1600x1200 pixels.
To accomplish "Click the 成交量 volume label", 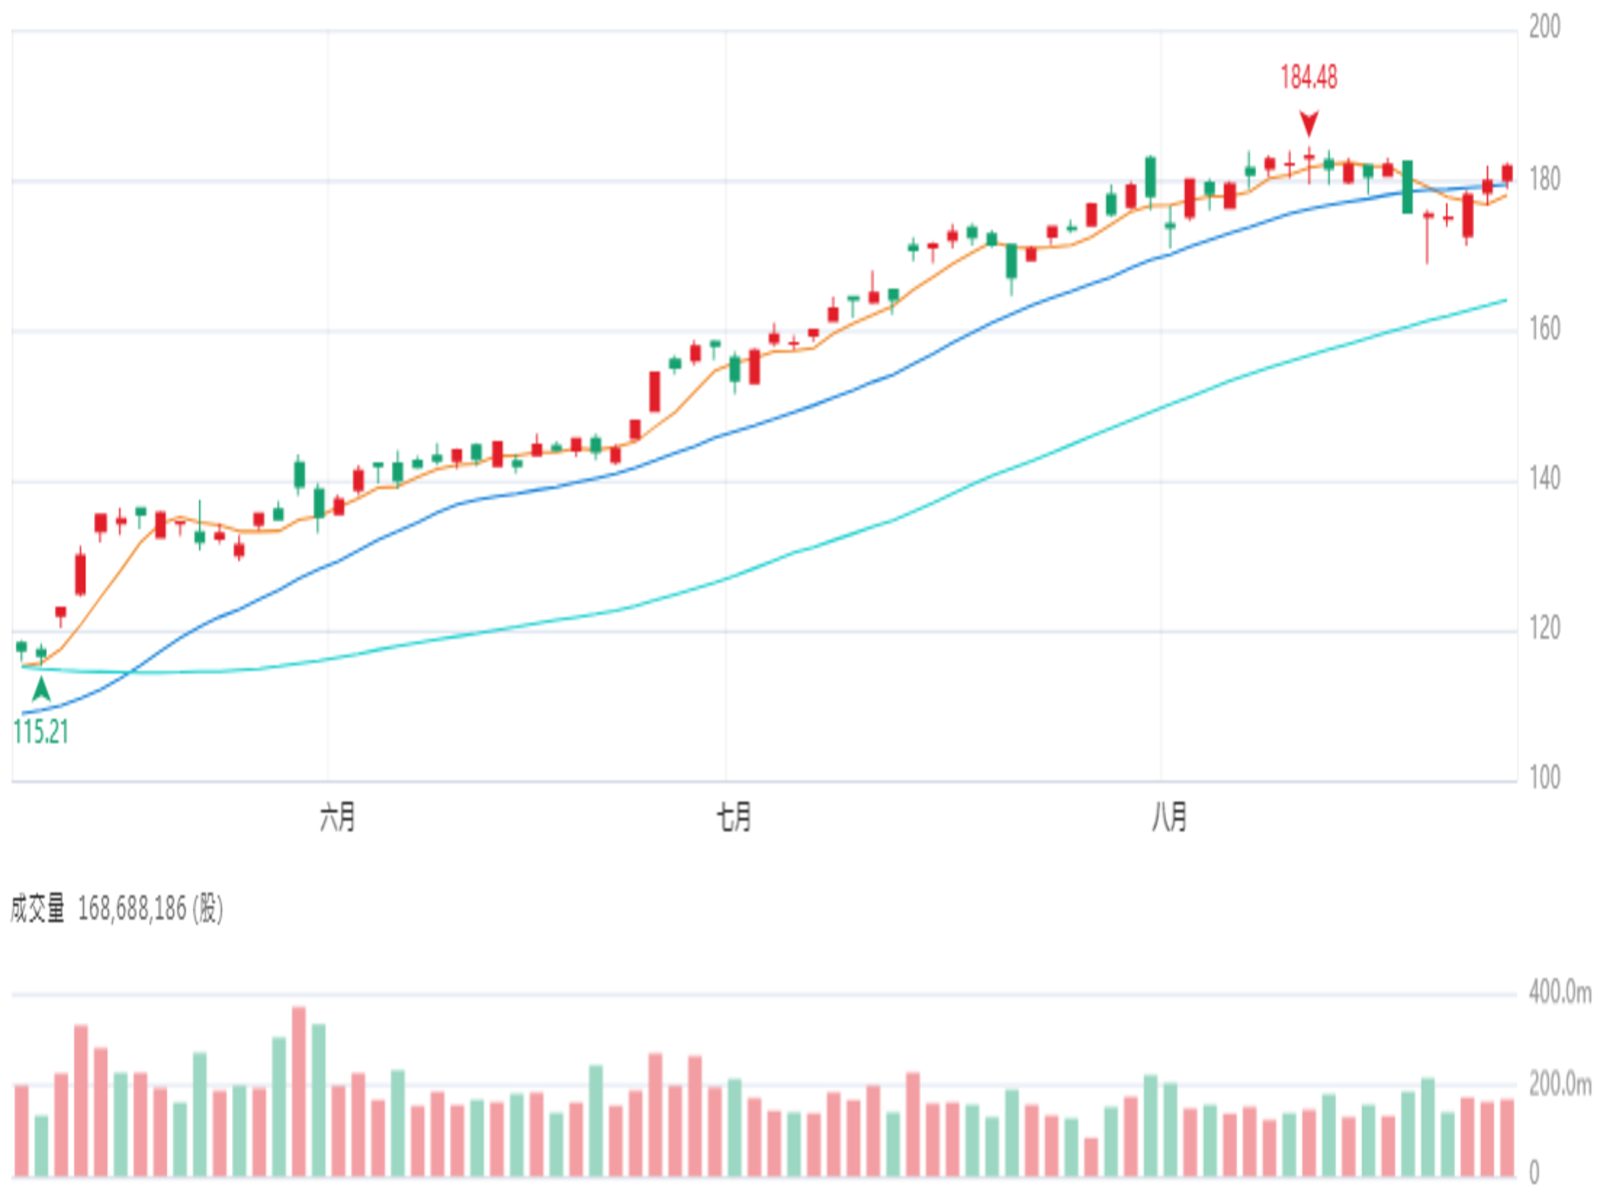I will [37, 908].
